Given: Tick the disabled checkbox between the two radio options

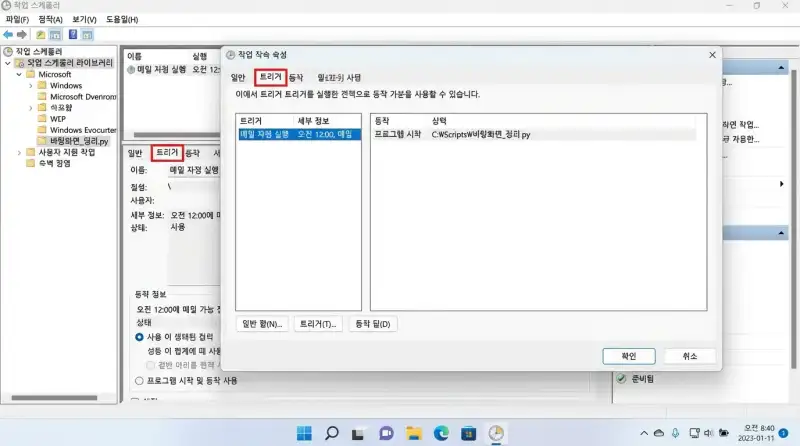Looking at the screenshot, I should [x=151, y=364].
